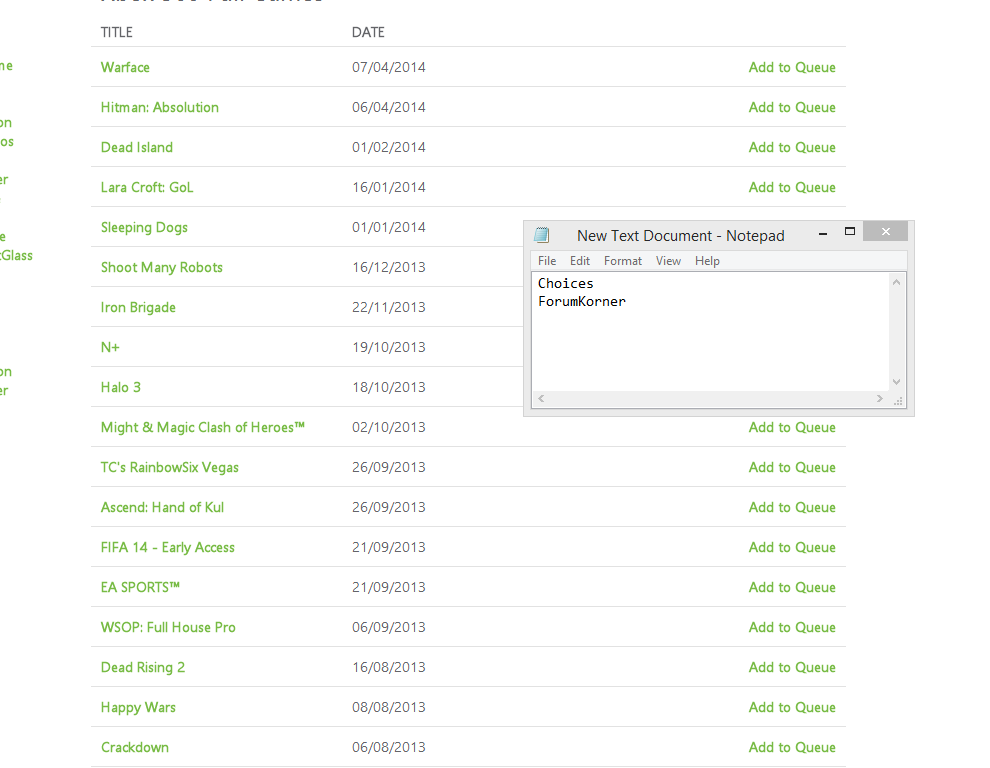Screen dimensions: 990x768
Task: Click the 19/10/2013 date cell
Action: (x=389, y=347)
